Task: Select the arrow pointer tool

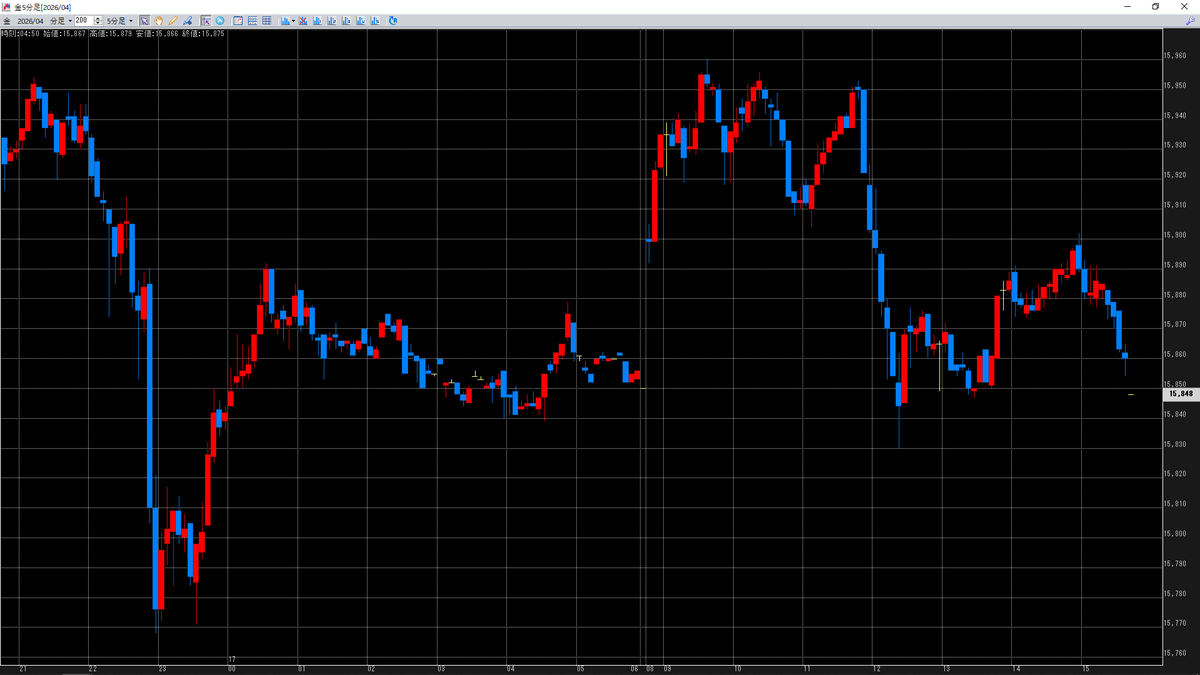Action: coord(144,21)
